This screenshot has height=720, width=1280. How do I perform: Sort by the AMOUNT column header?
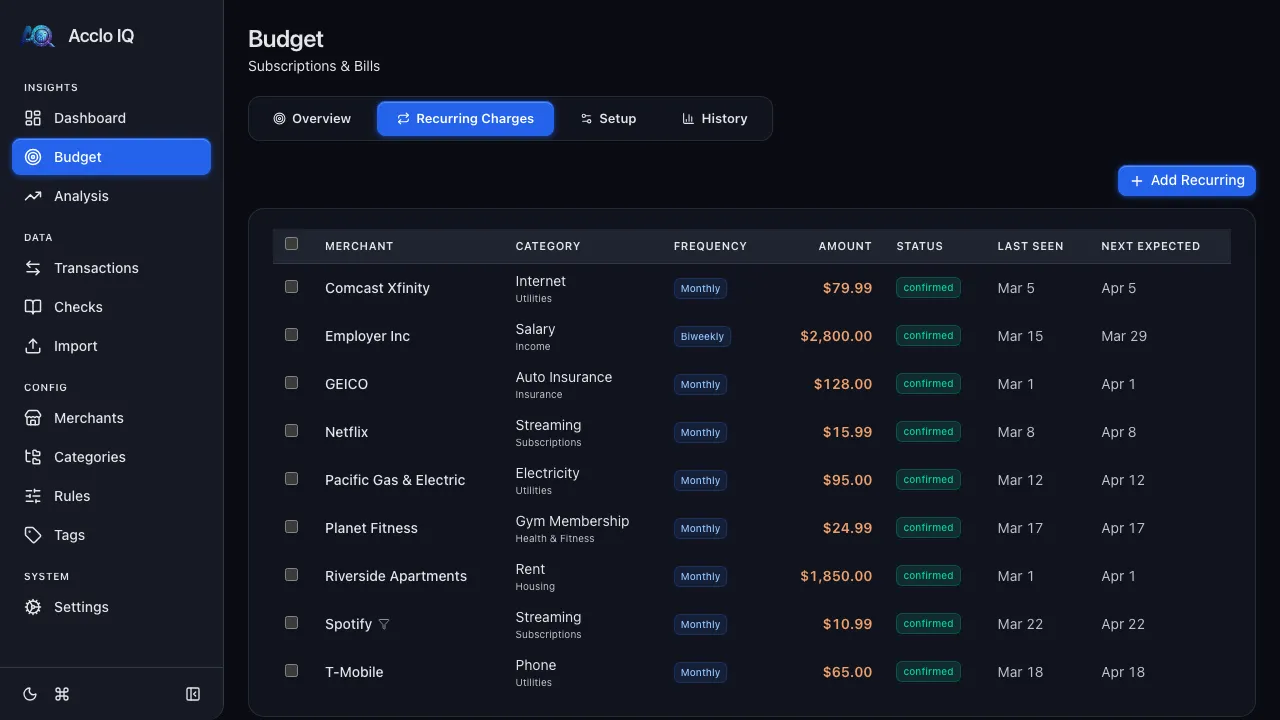[845, 246]
